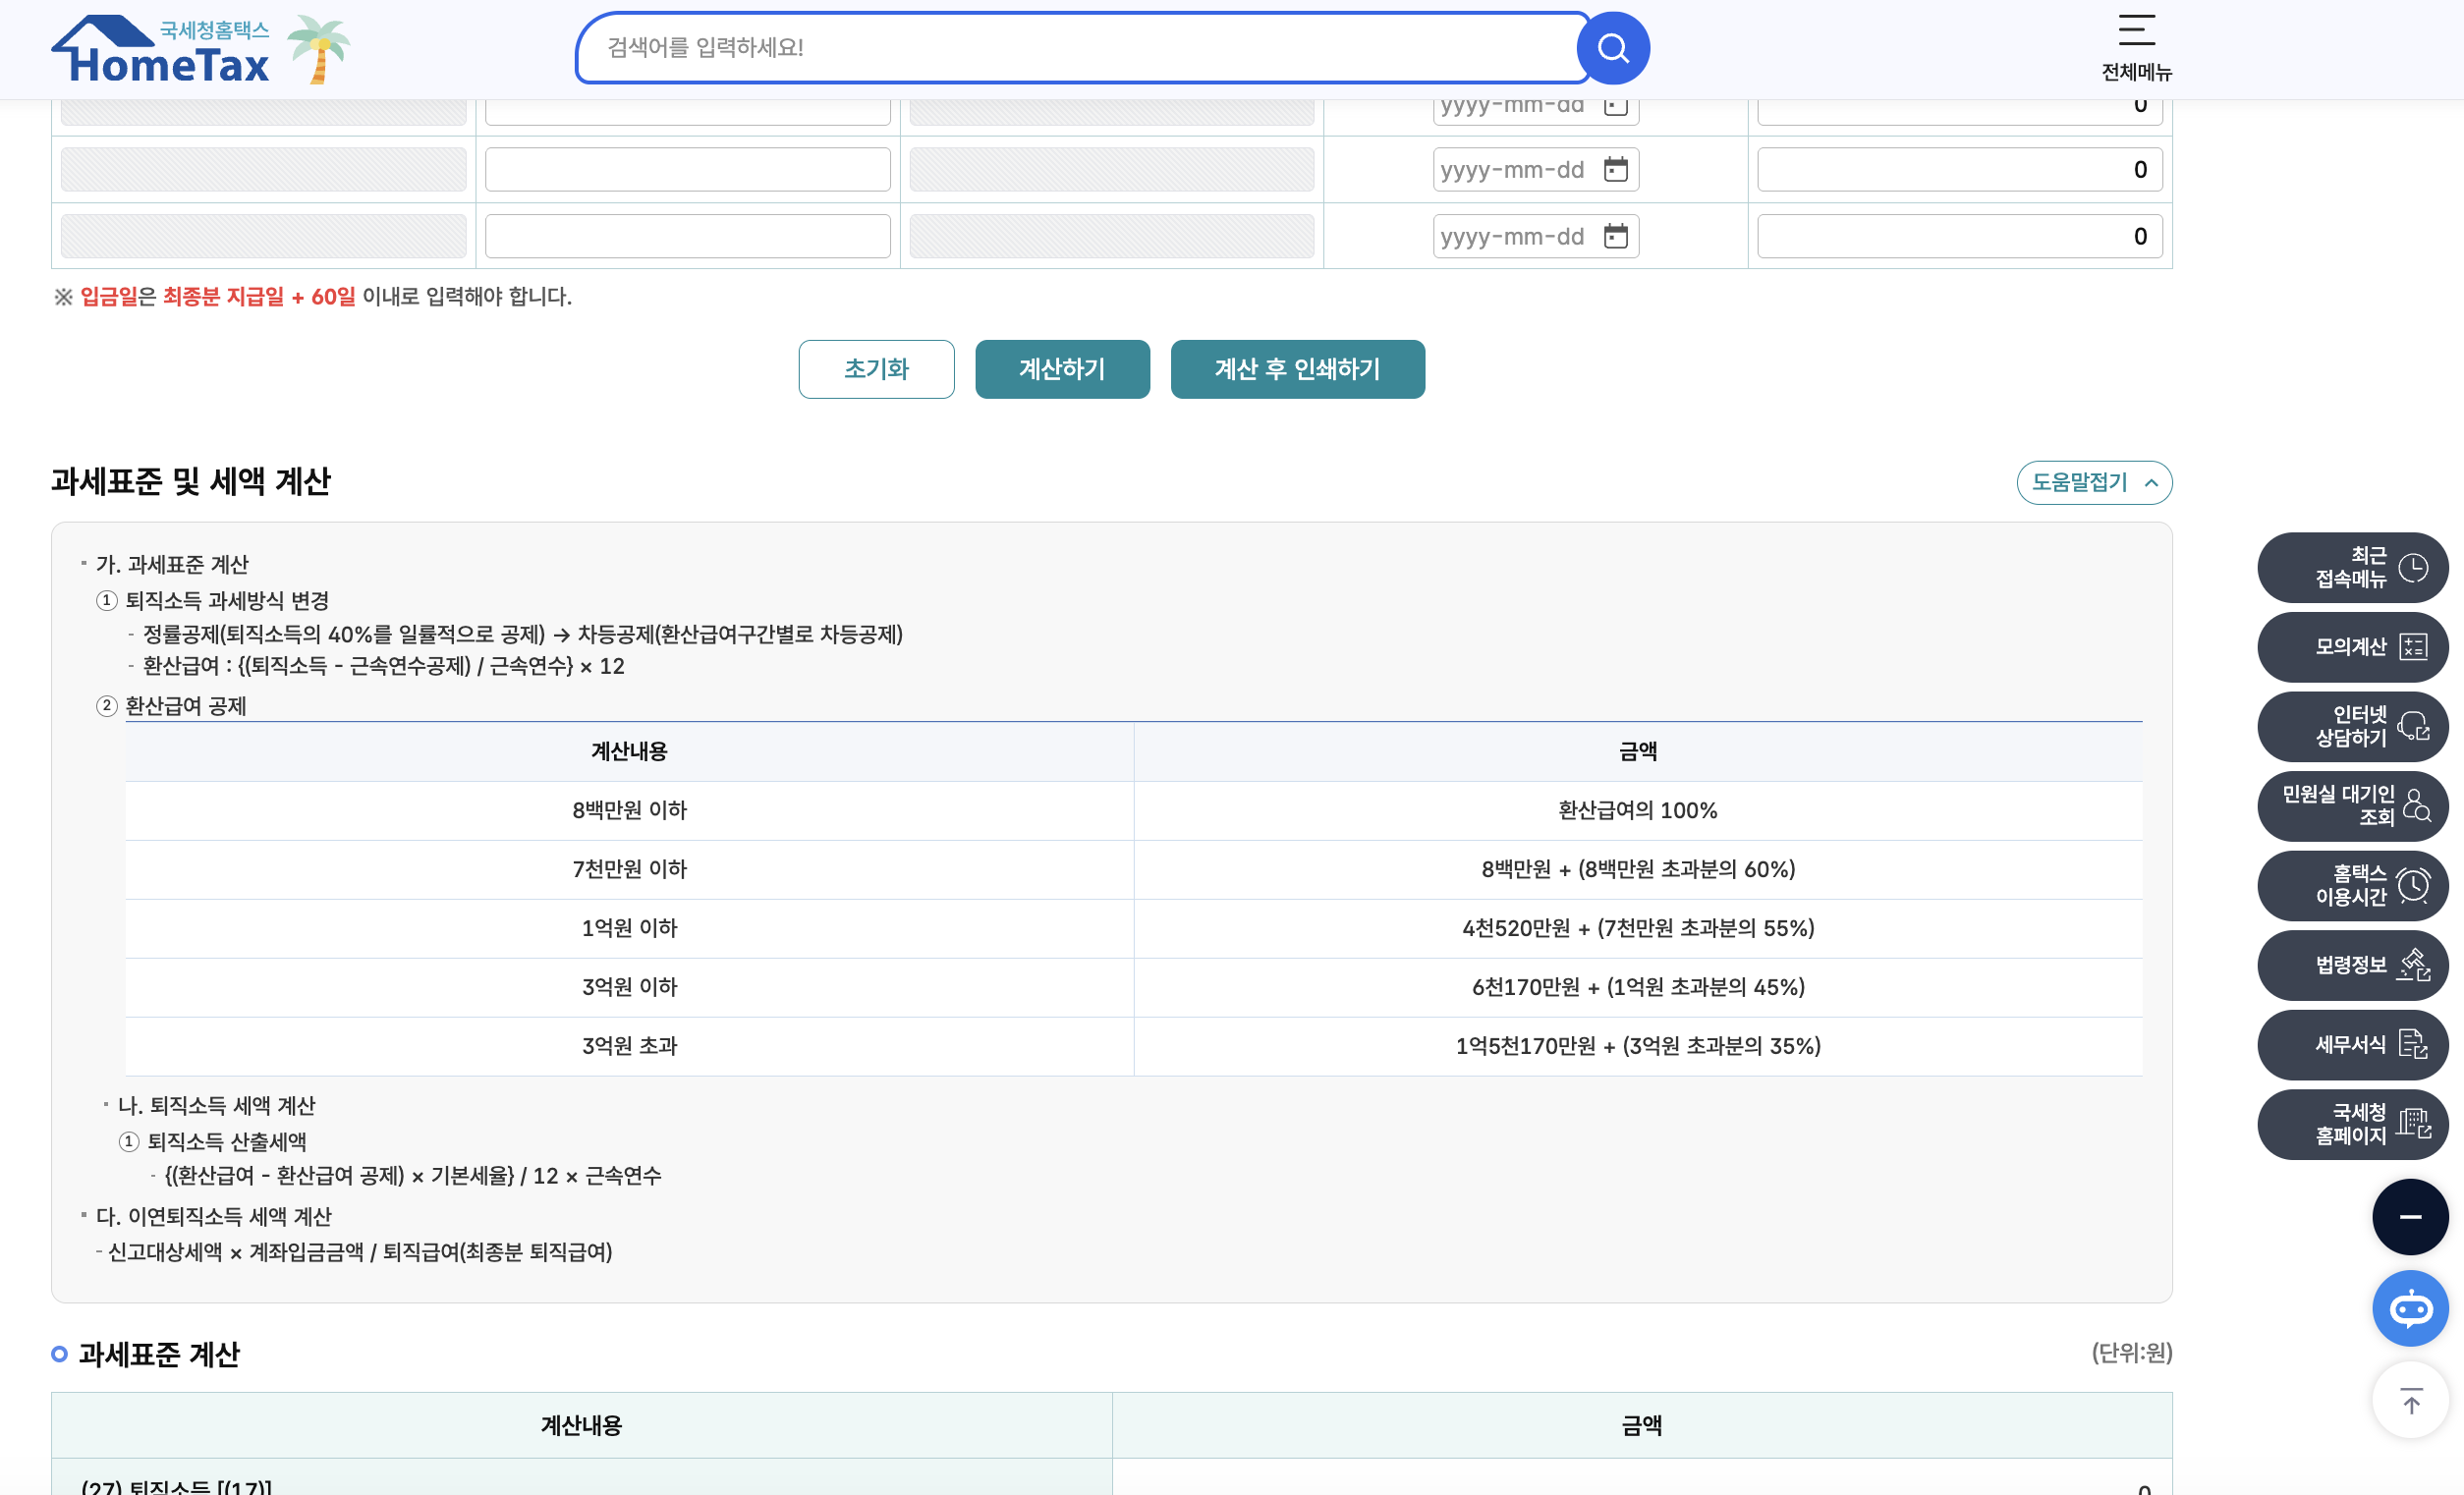2464x1495 pixels.
Task: Click cell 6천170만원 + (1억원 초과분의 45%)
Action: [x=1637, y=987]
